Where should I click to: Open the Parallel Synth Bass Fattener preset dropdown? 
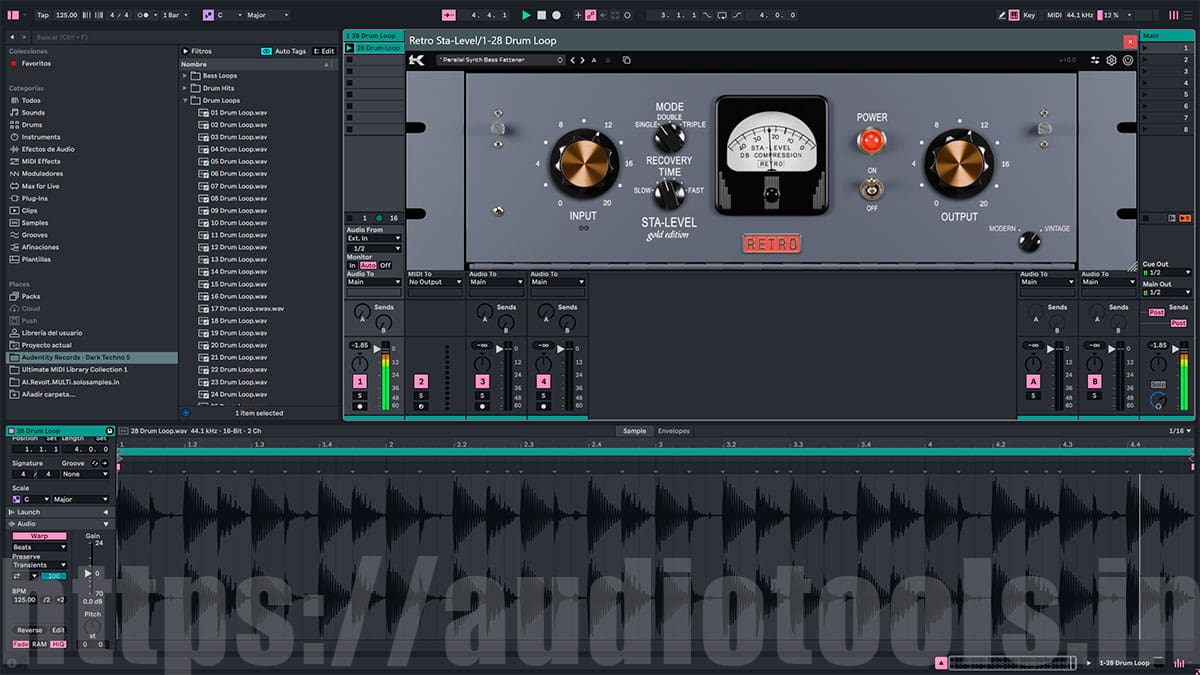click(x=501, y=60)
